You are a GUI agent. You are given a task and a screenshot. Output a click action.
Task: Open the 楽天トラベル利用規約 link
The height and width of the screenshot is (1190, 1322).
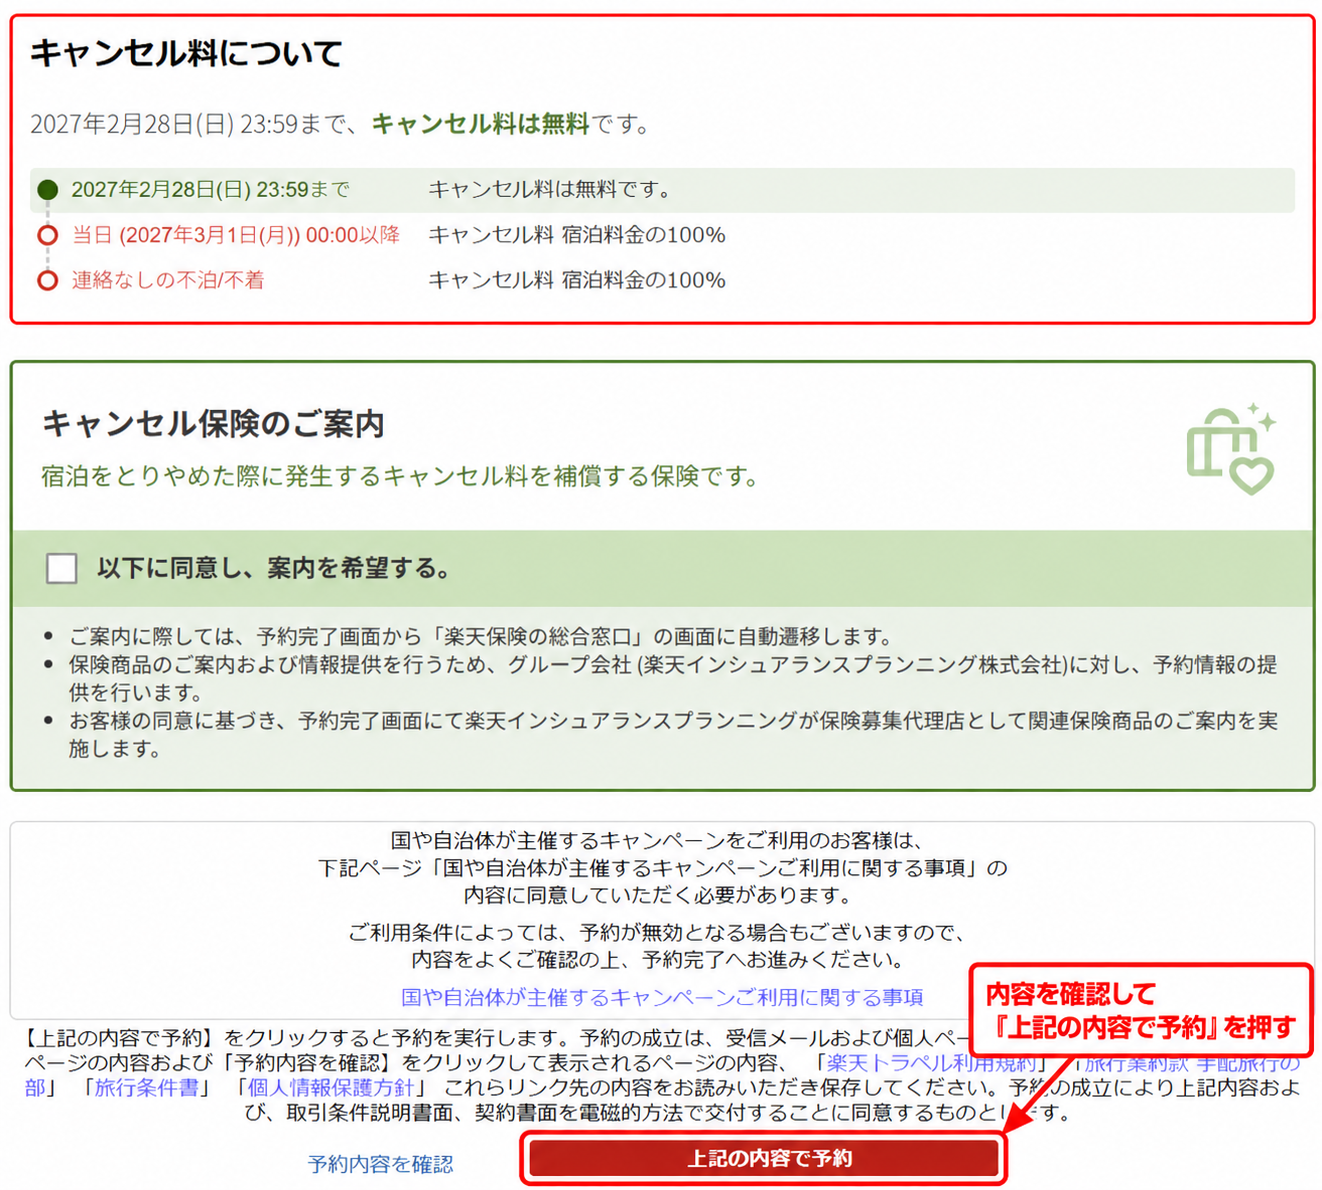[x=930, y=1062]
